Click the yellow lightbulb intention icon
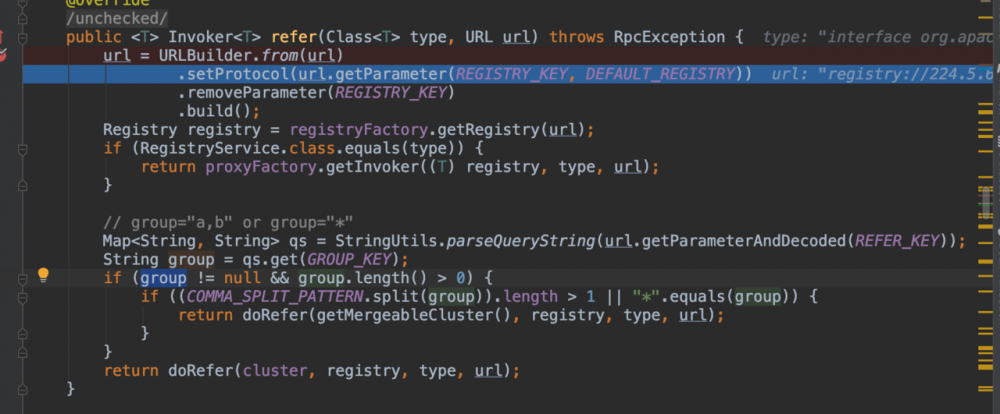 click(43, 276)
